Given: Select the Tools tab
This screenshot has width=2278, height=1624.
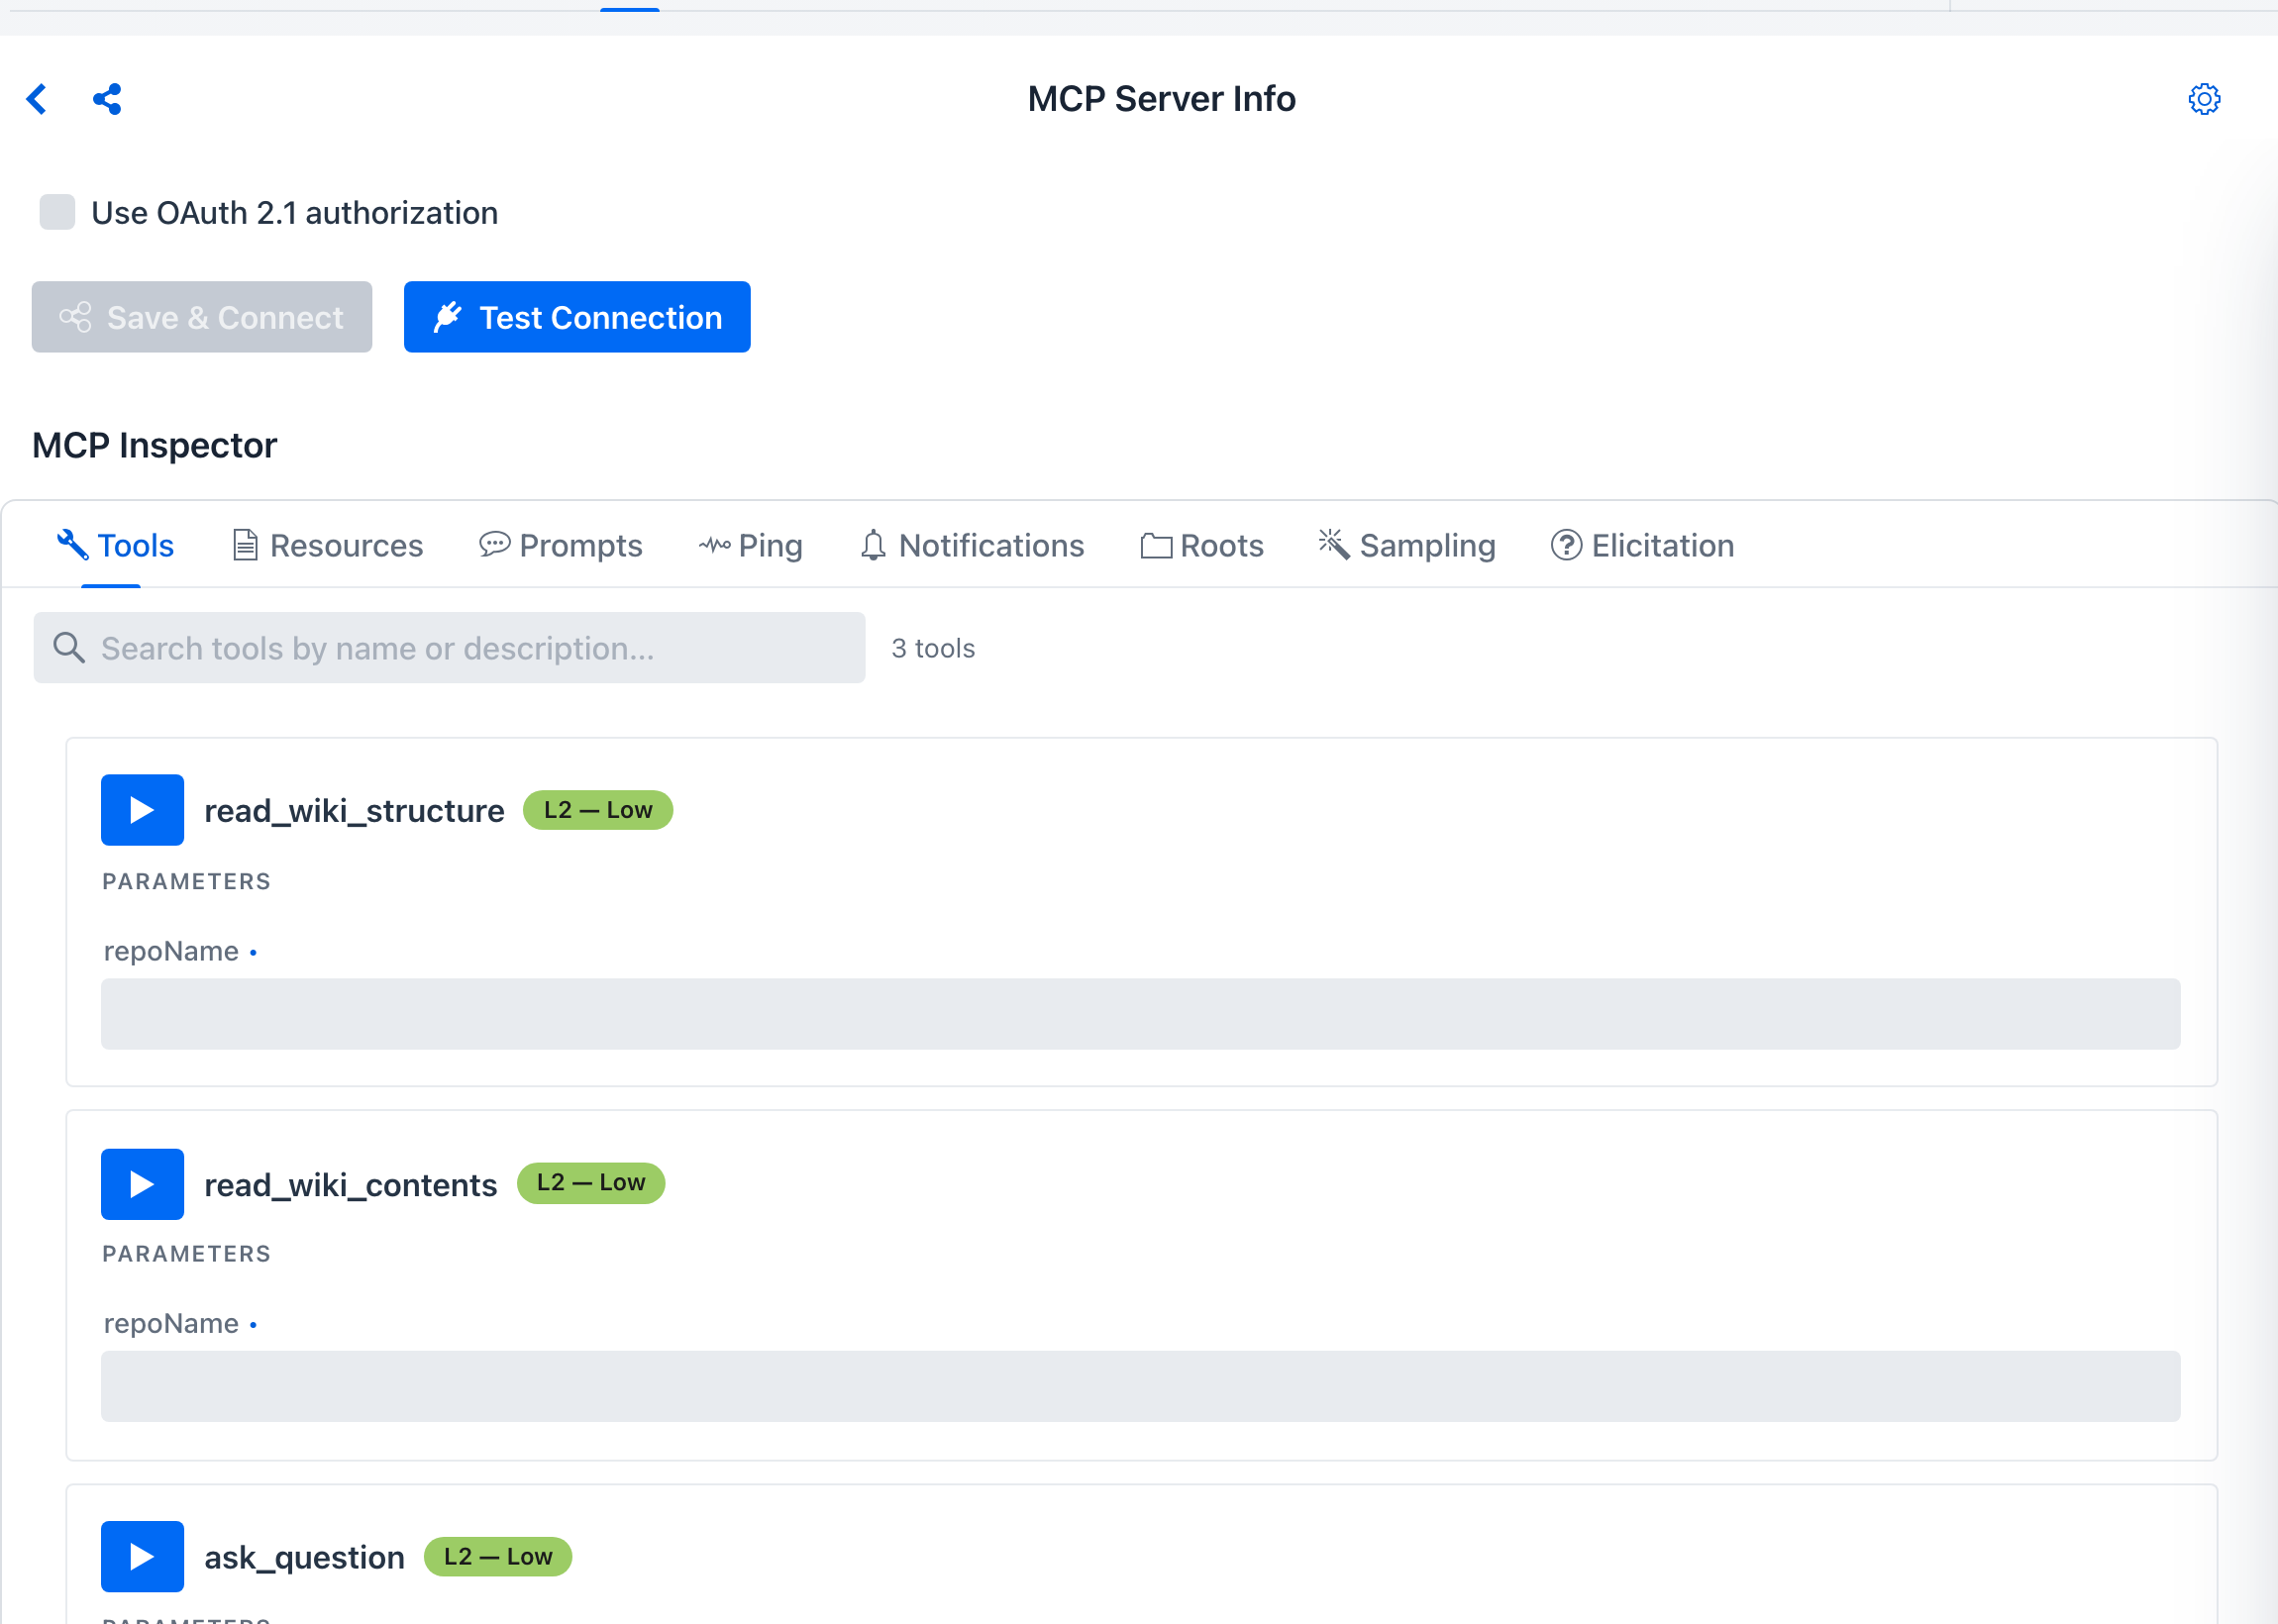Looking at the screenshot, I should (x=115, y=546).
